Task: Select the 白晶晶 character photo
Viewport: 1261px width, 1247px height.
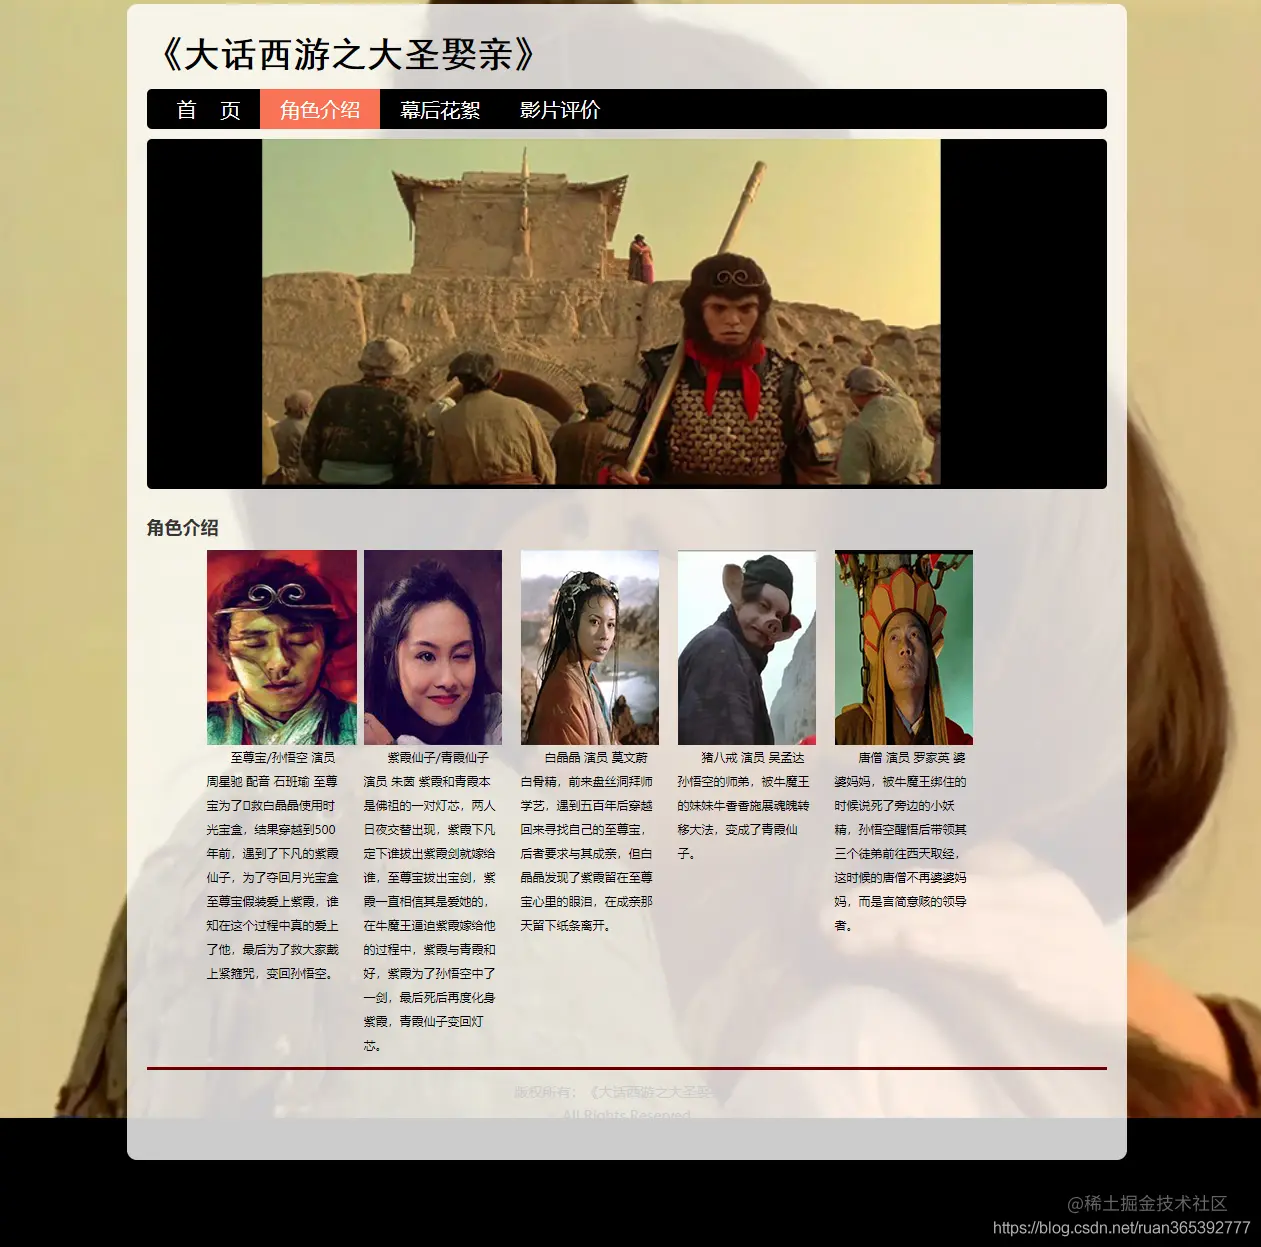Action: (x=590, y=647)
